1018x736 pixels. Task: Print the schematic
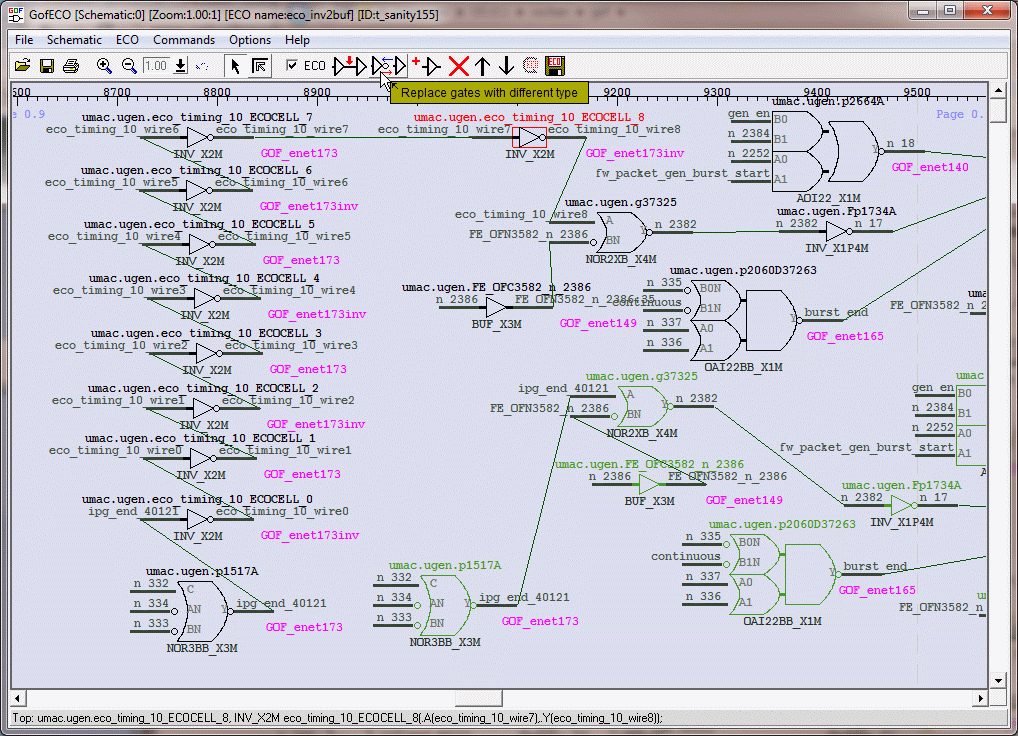tap(71, 66)
